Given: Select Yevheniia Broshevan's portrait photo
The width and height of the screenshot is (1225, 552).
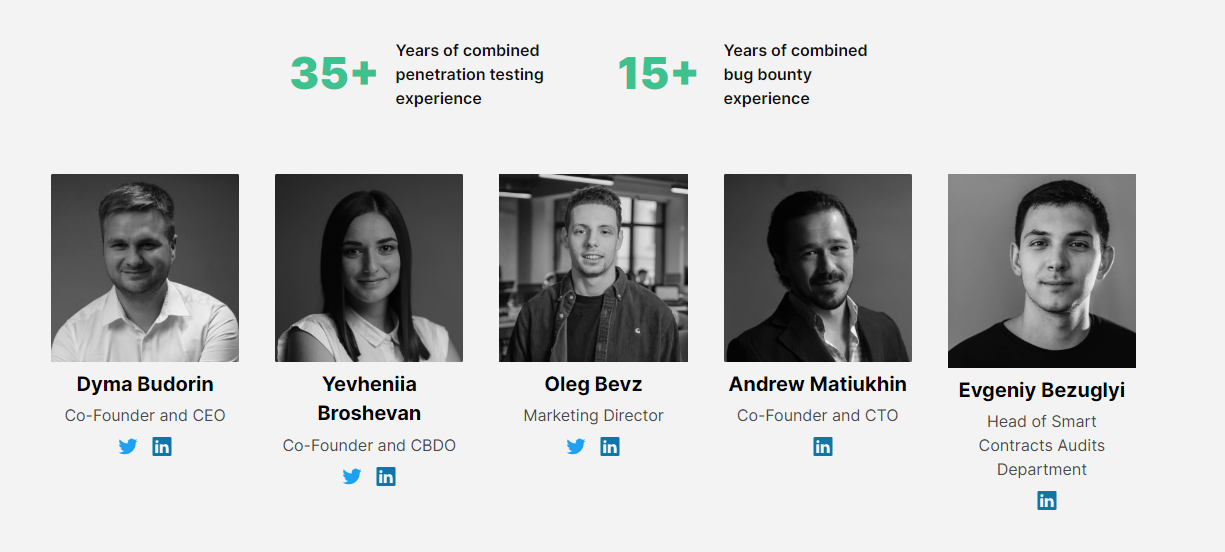Looking at the screenshot, I should [x=369, y=268].
